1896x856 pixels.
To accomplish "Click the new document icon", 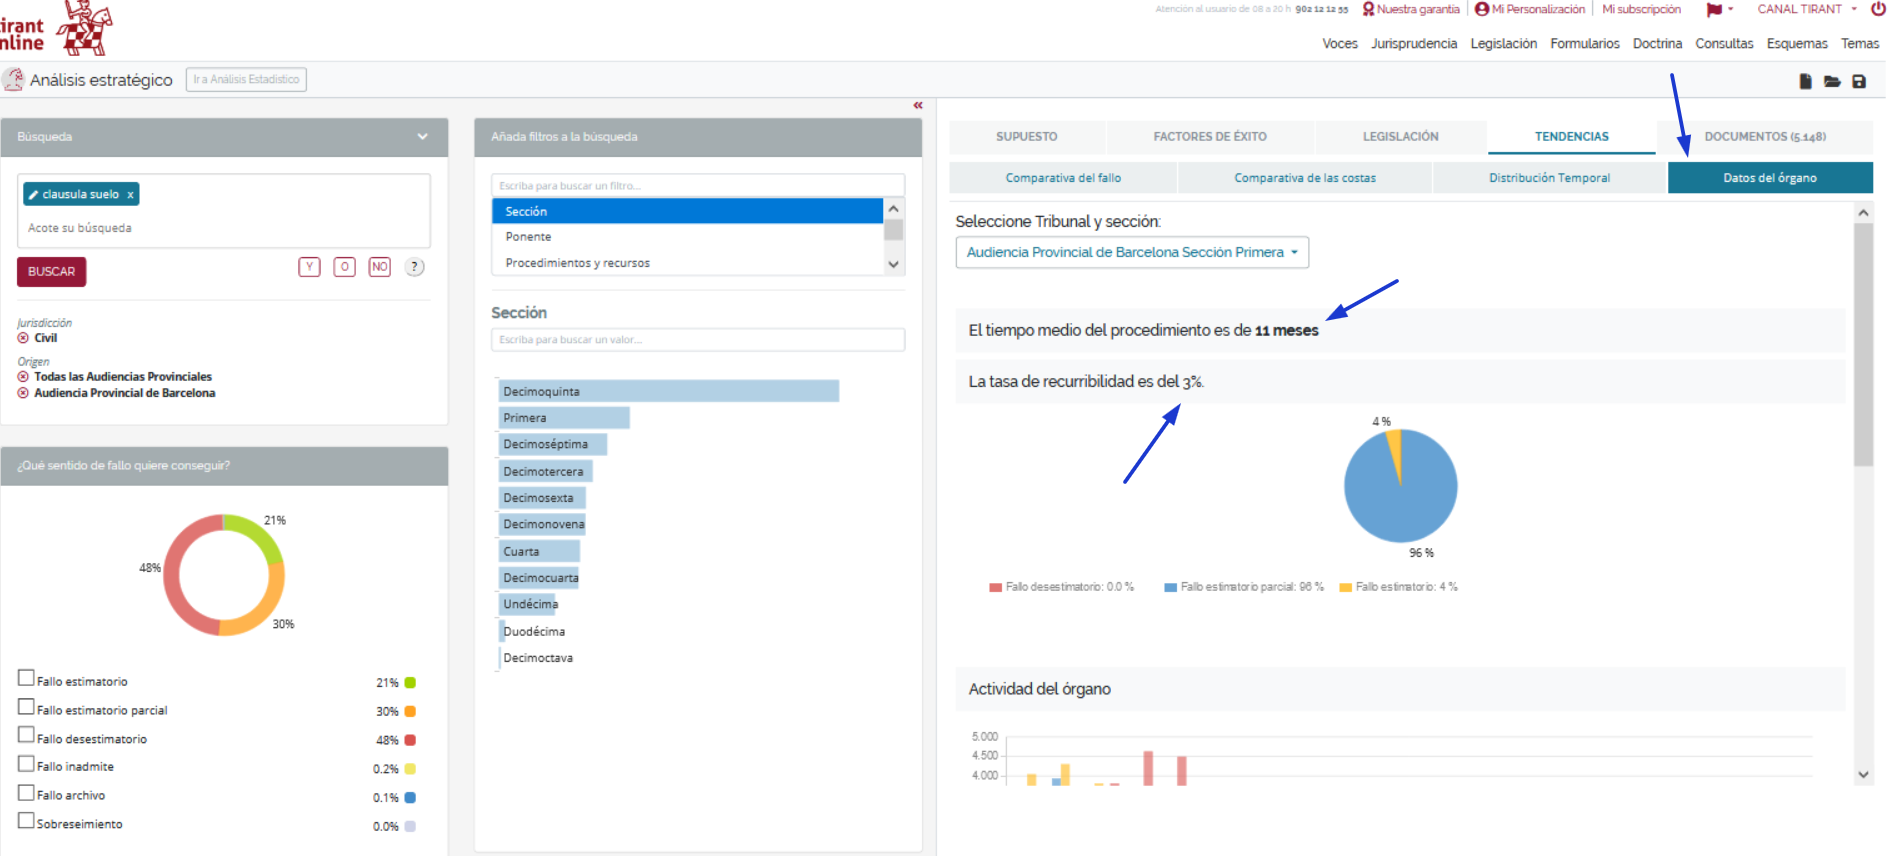I will pyautogui.click(x=1805, y=82).
